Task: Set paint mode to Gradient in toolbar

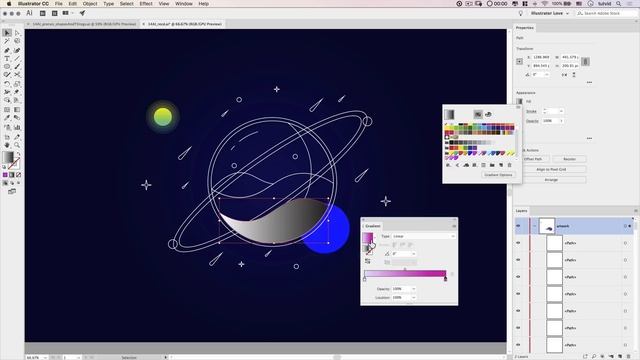Action: click(x=12, y=175)
